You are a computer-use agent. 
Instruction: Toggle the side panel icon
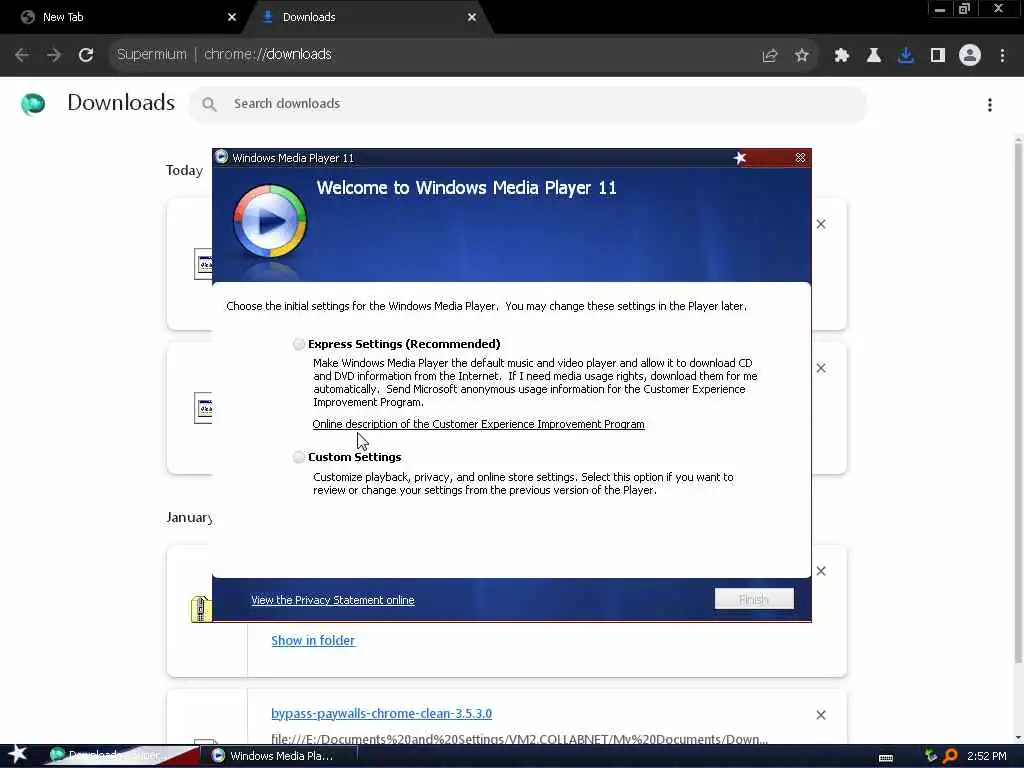tap(938, 56)
